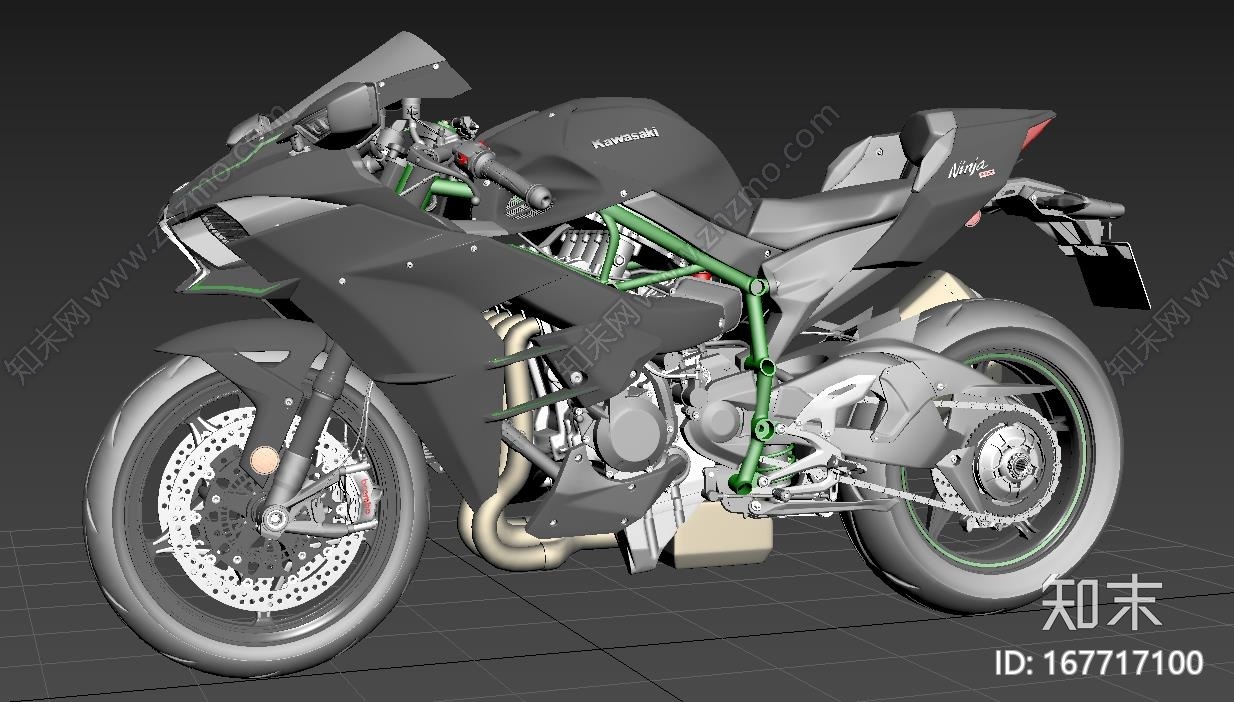Click the Kawasaki logo on the fuel tank
1234x702 pixels.
[x=625, y=140]
